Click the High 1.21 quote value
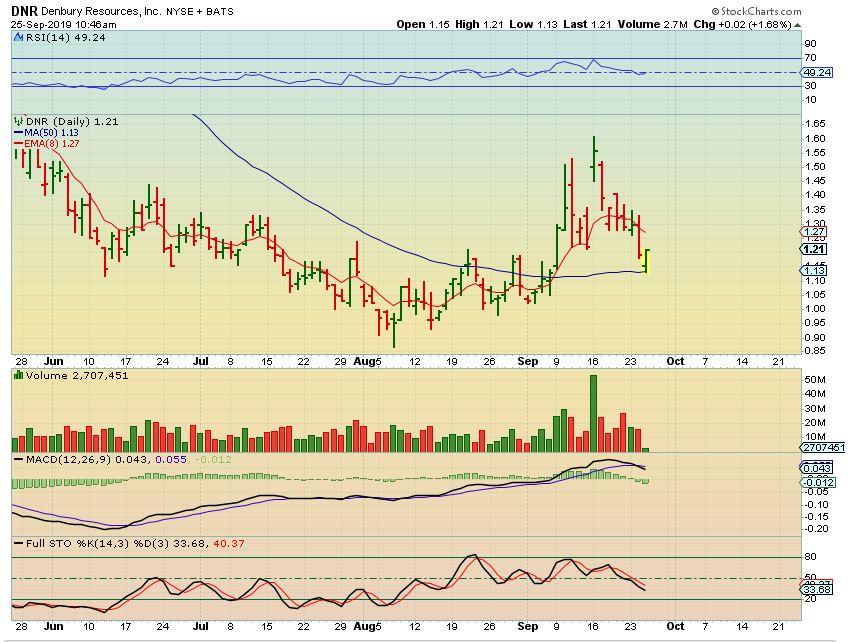 point(480,24)
